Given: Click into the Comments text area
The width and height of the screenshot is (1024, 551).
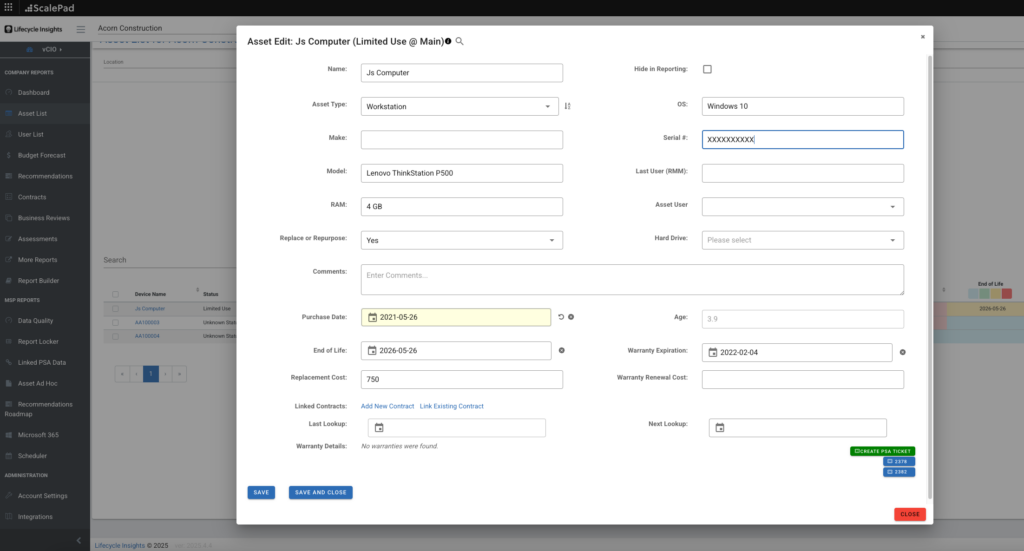Looking at the screenshot, I should coord(632,279).
